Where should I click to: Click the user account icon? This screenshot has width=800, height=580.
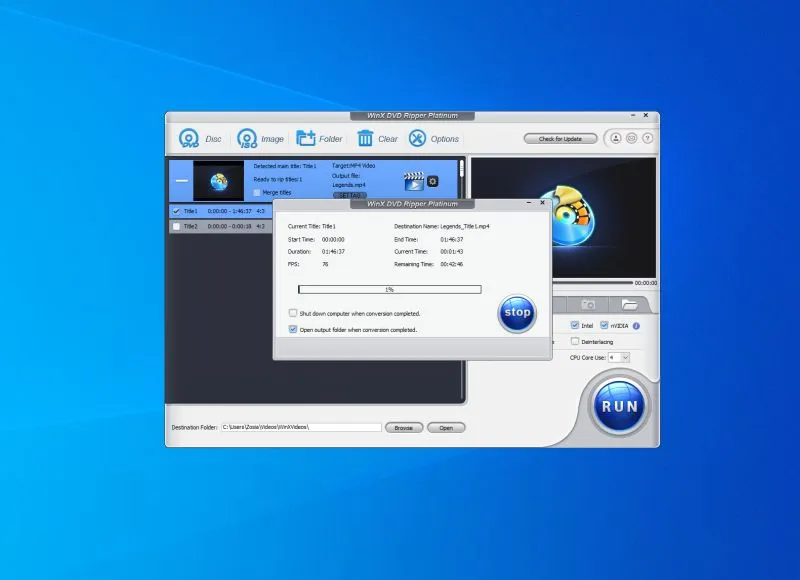pyautogui.click(x=616, y=139)
